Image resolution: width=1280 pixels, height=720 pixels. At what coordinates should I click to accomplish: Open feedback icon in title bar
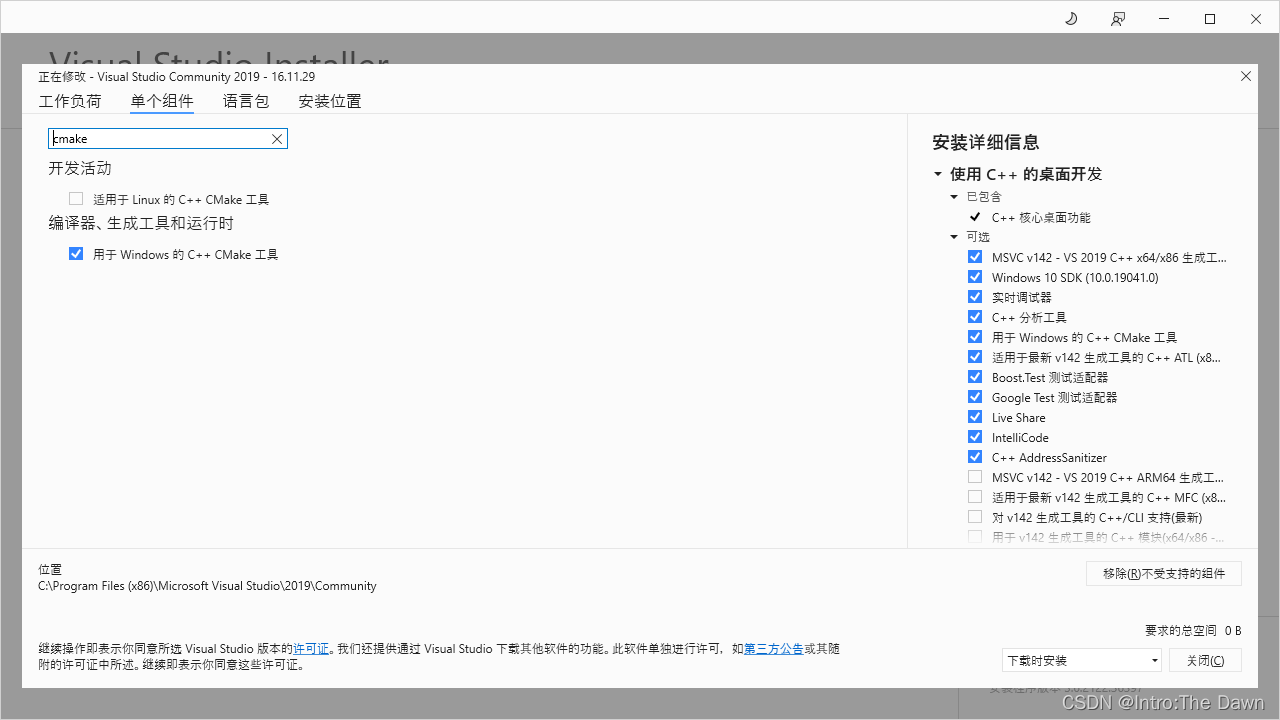pyautogui.click(x=1118, y=18)
